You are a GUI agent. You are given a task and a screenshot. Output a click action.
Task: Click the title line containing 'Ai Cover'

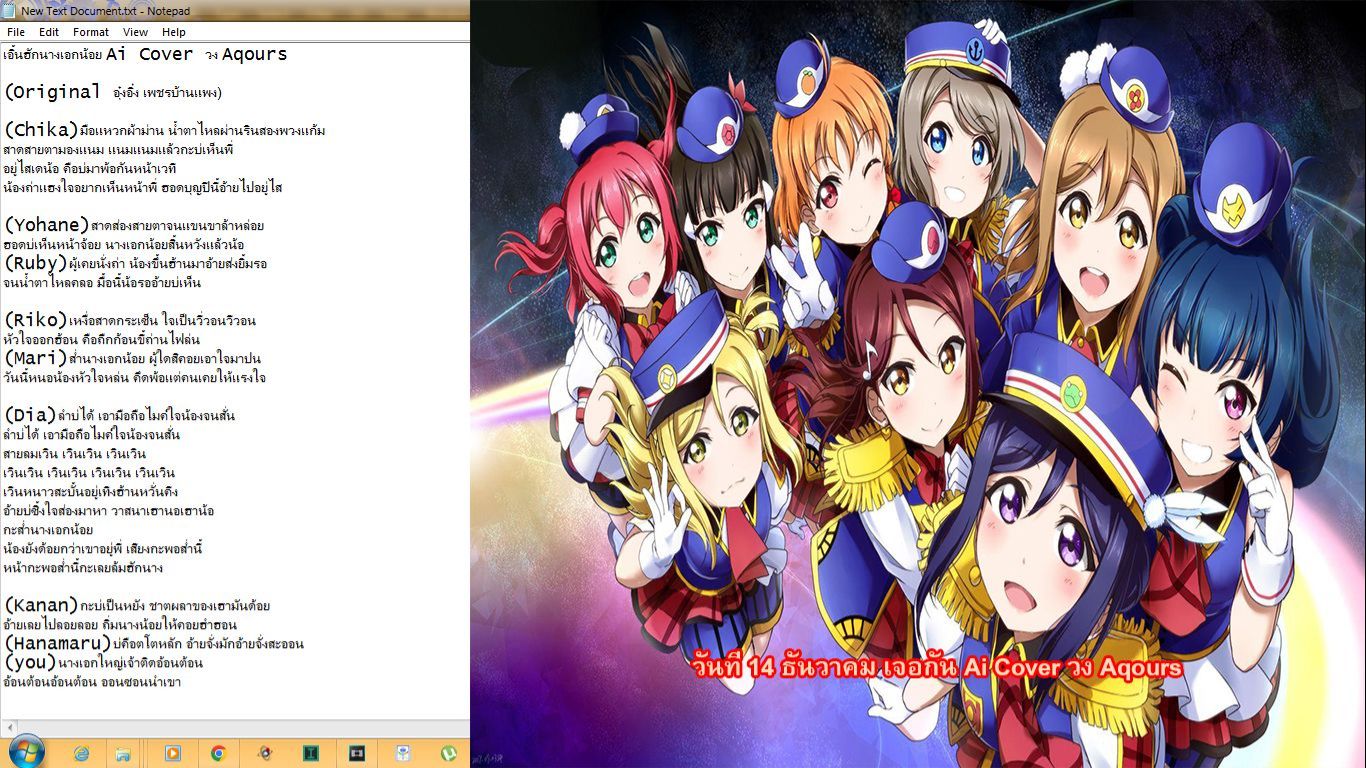coord(146,54)
